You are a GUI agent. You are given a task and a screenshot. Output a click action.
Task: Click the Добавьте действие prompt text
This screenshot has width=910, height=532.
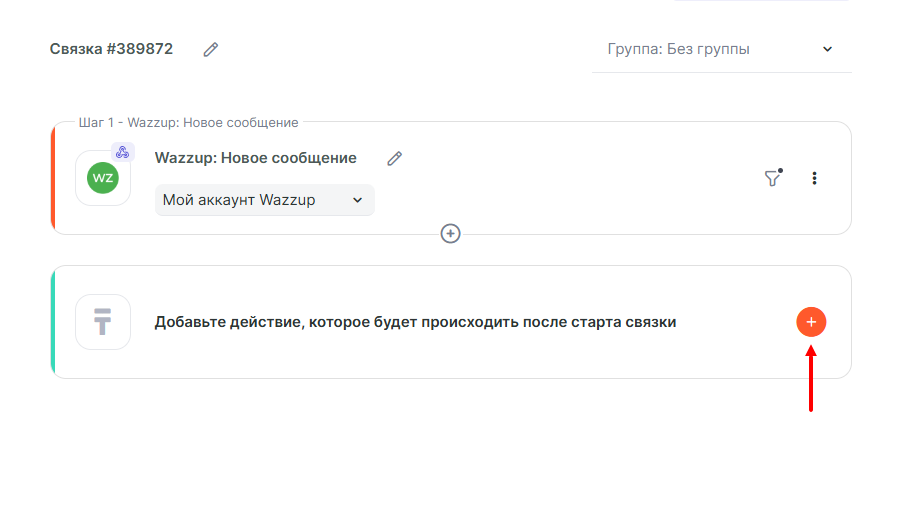[415, 322]
